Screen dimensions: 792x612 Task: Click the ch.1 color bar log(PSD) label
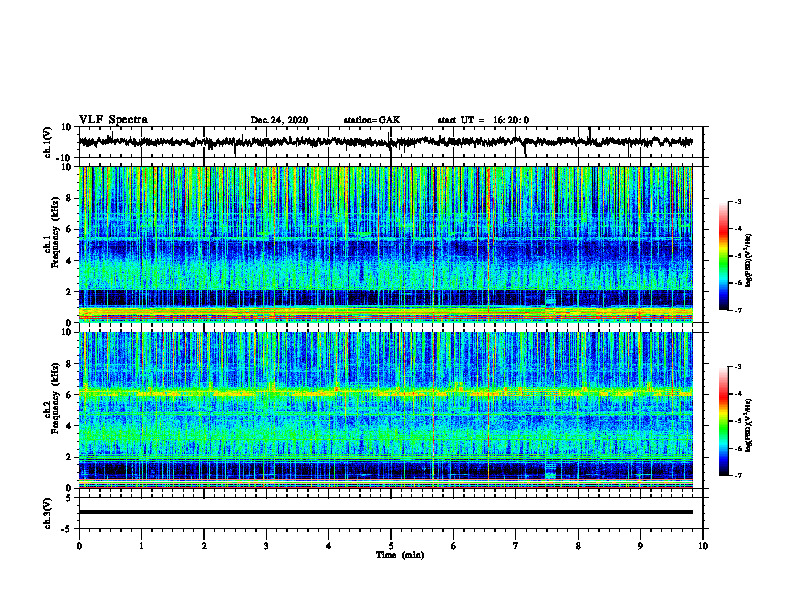(x=748, y=260)
